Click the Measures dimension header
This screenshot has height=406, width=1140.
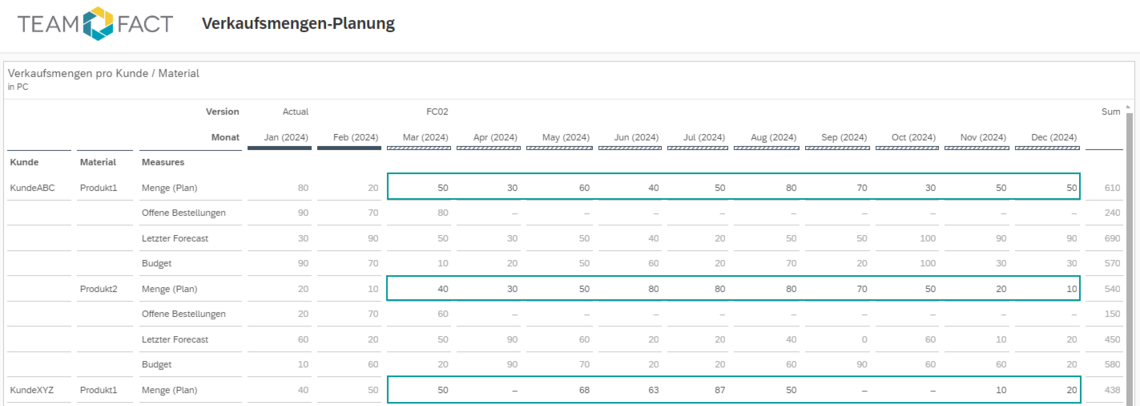point(163,162)
